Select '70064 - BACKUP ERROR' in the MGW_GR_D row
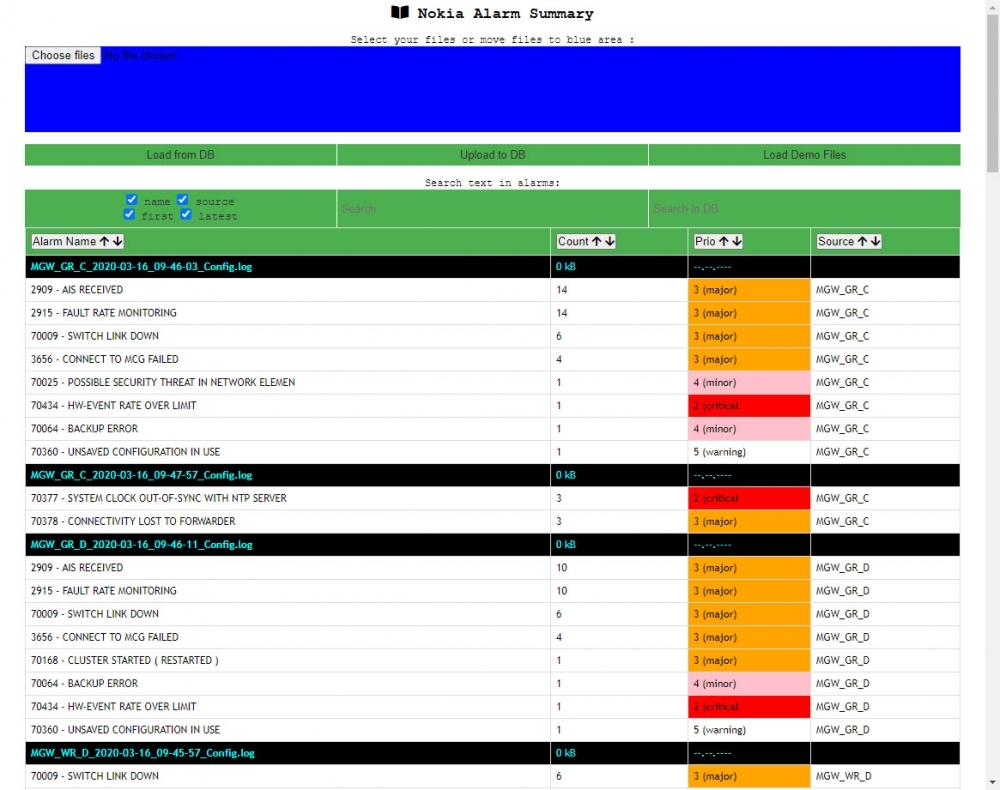 [84, 684]
